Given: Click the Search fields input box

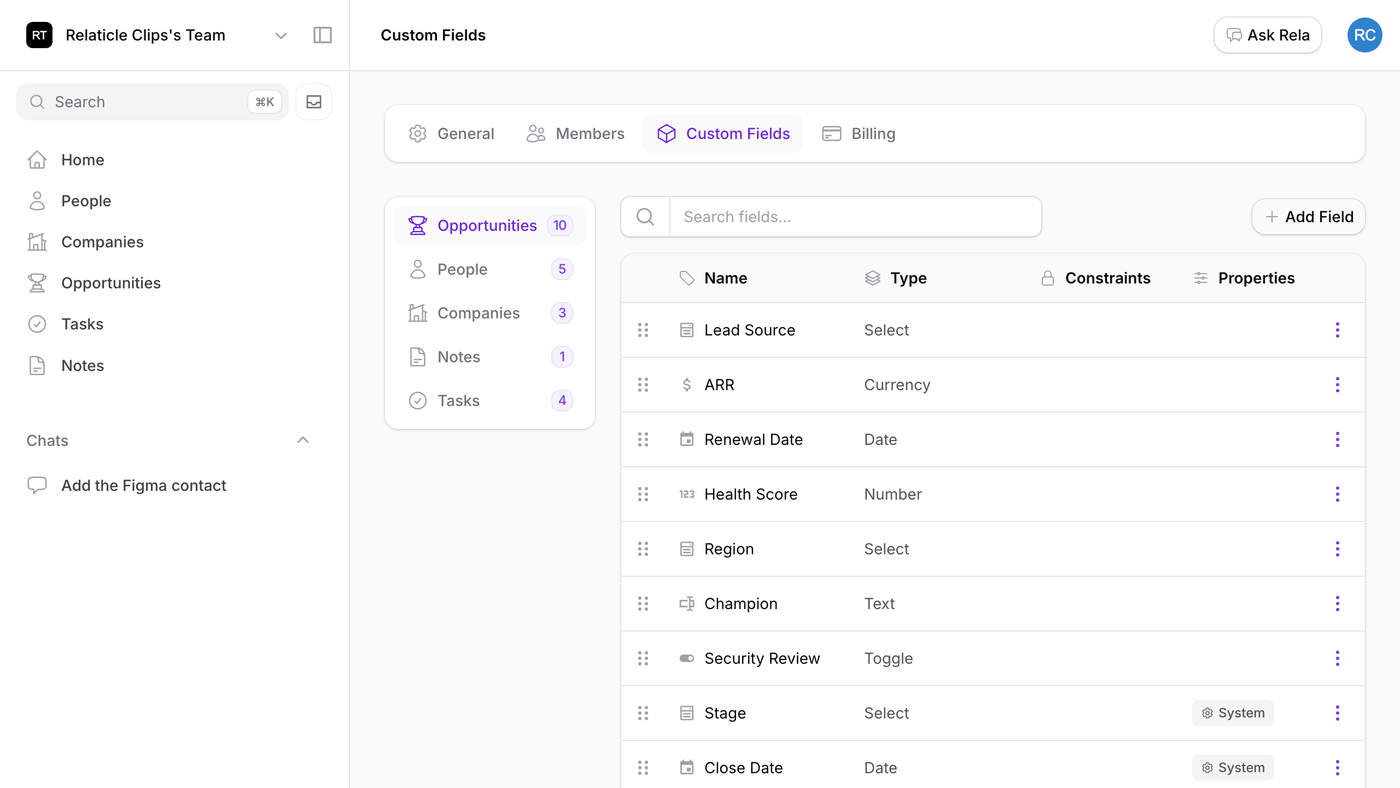Looking at the screenshot, I should (855, 217).
